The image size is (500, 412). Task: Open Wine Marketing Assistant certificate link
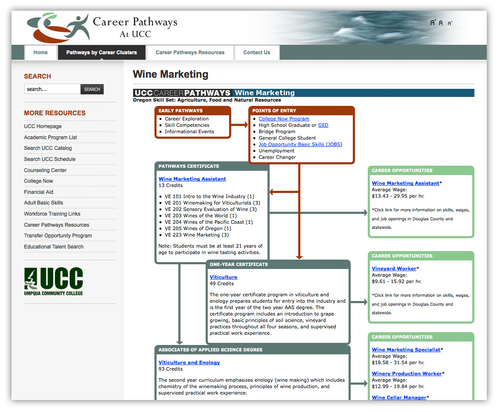192,179
